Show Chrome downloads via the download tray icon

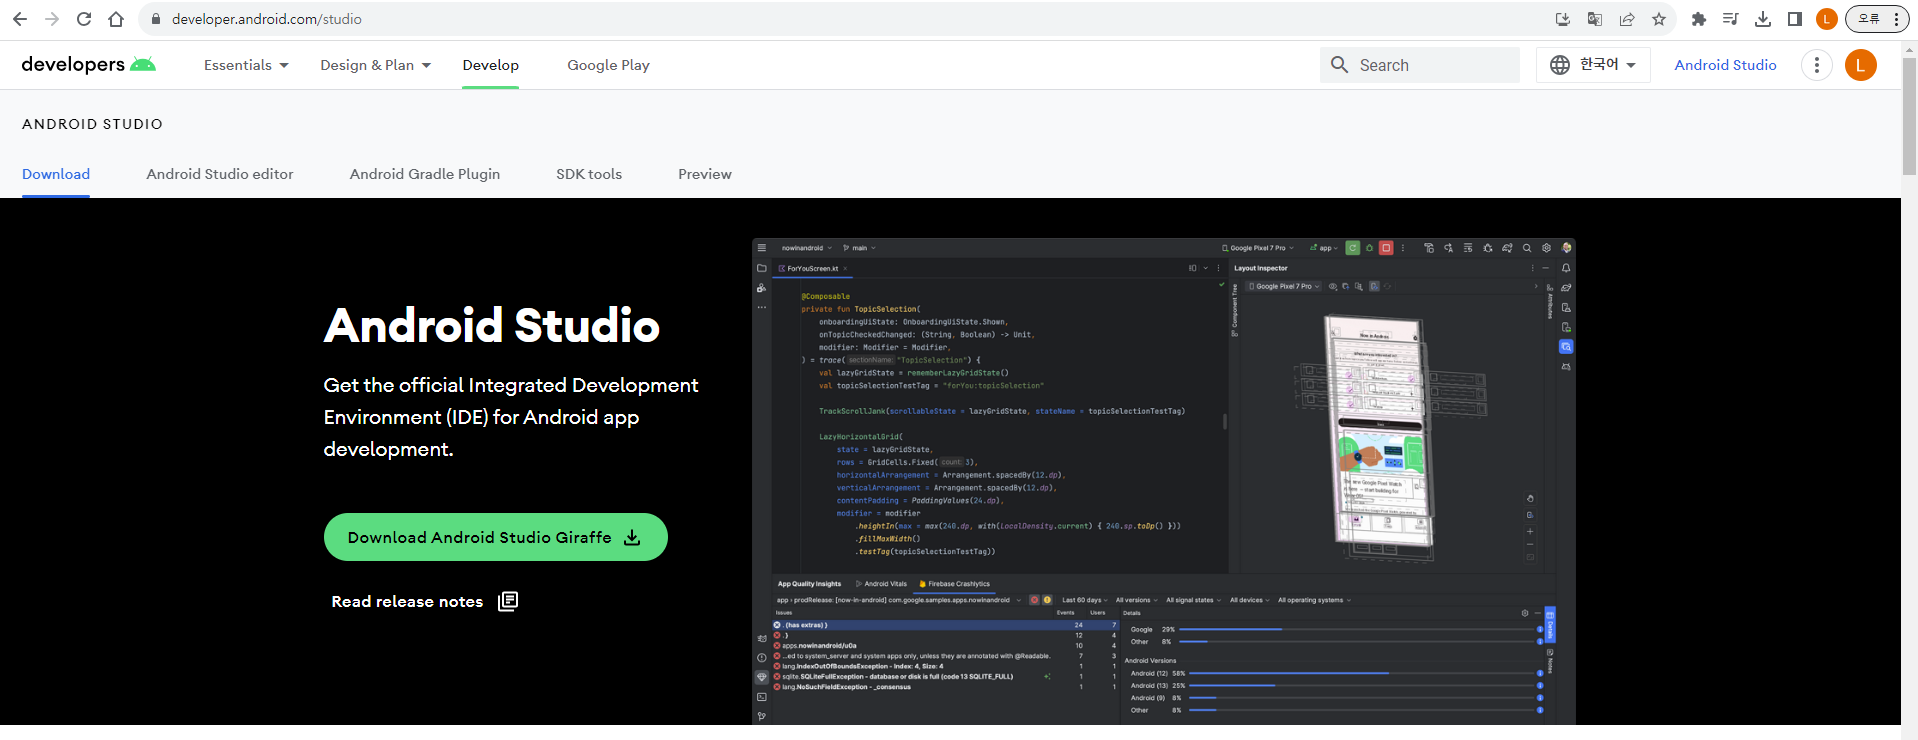(1763, 19)
